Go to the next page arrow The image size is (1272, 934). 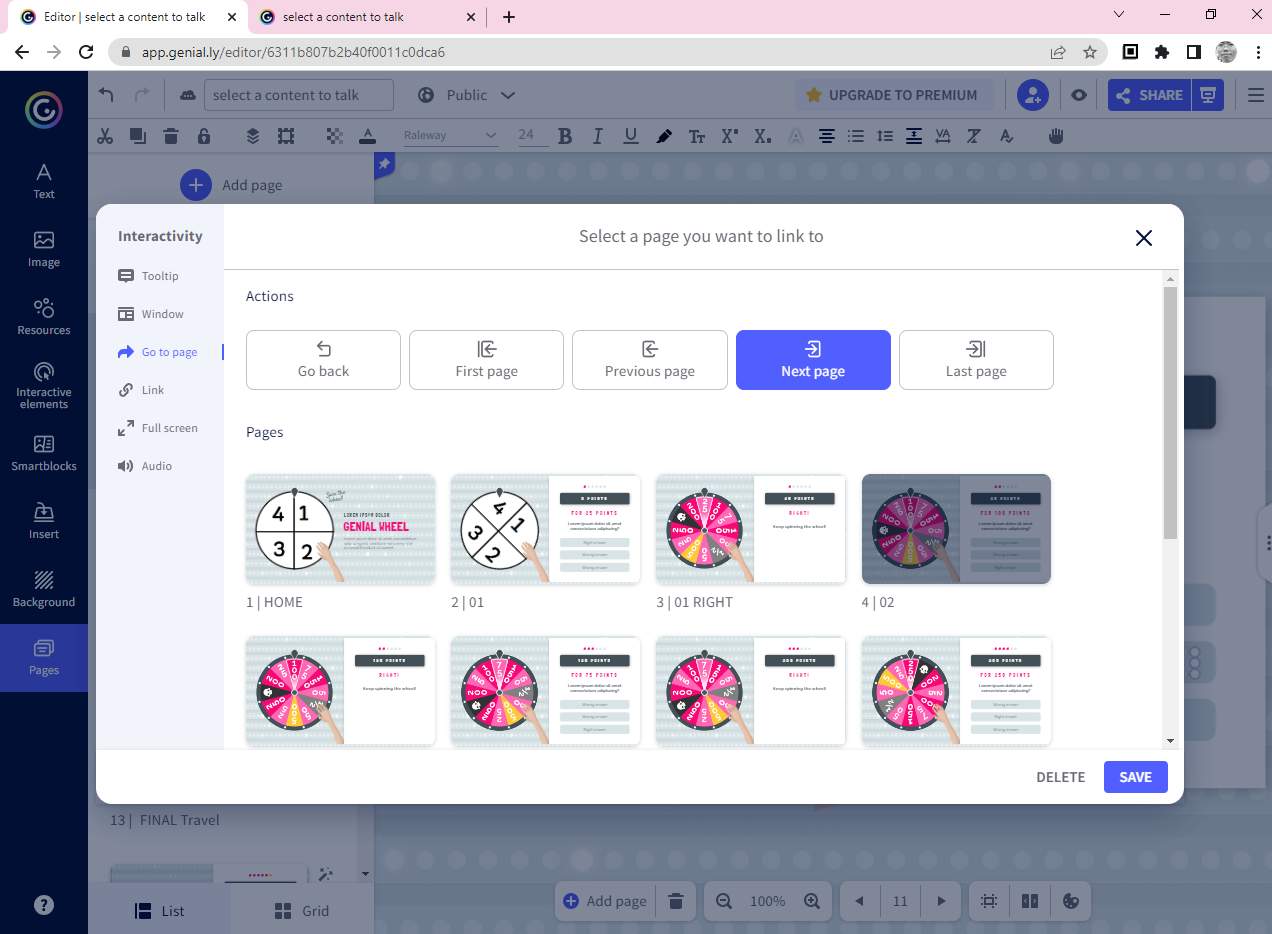point(941,901)
